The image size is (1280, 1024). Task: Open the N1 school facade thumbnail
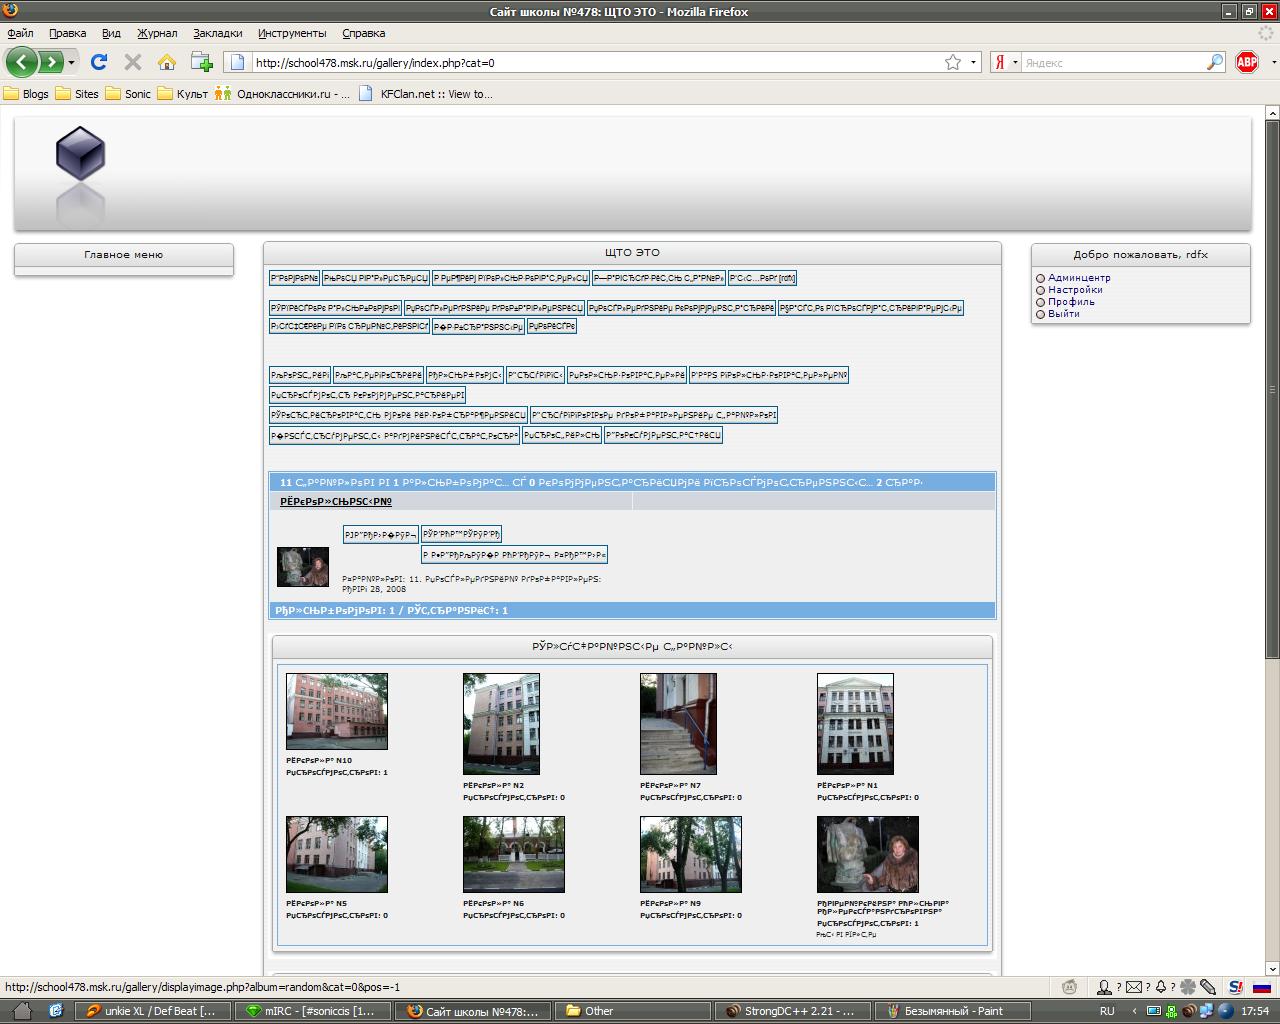(855, 724)
